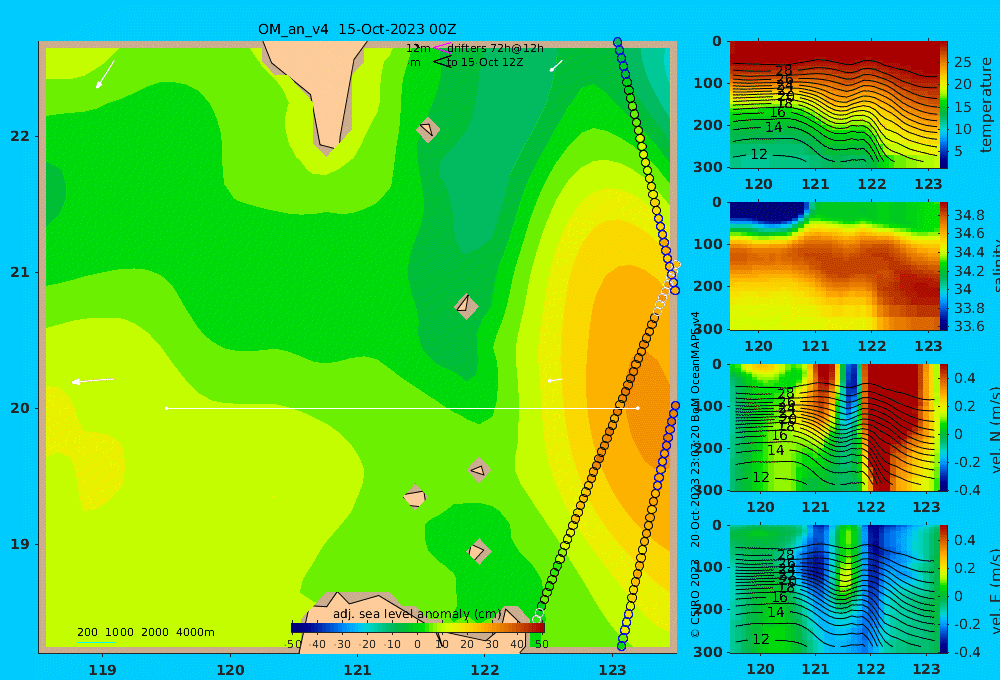1000x680 pixels.
Task: Click the vel. E panel colorbar
Action: point(943,589)
